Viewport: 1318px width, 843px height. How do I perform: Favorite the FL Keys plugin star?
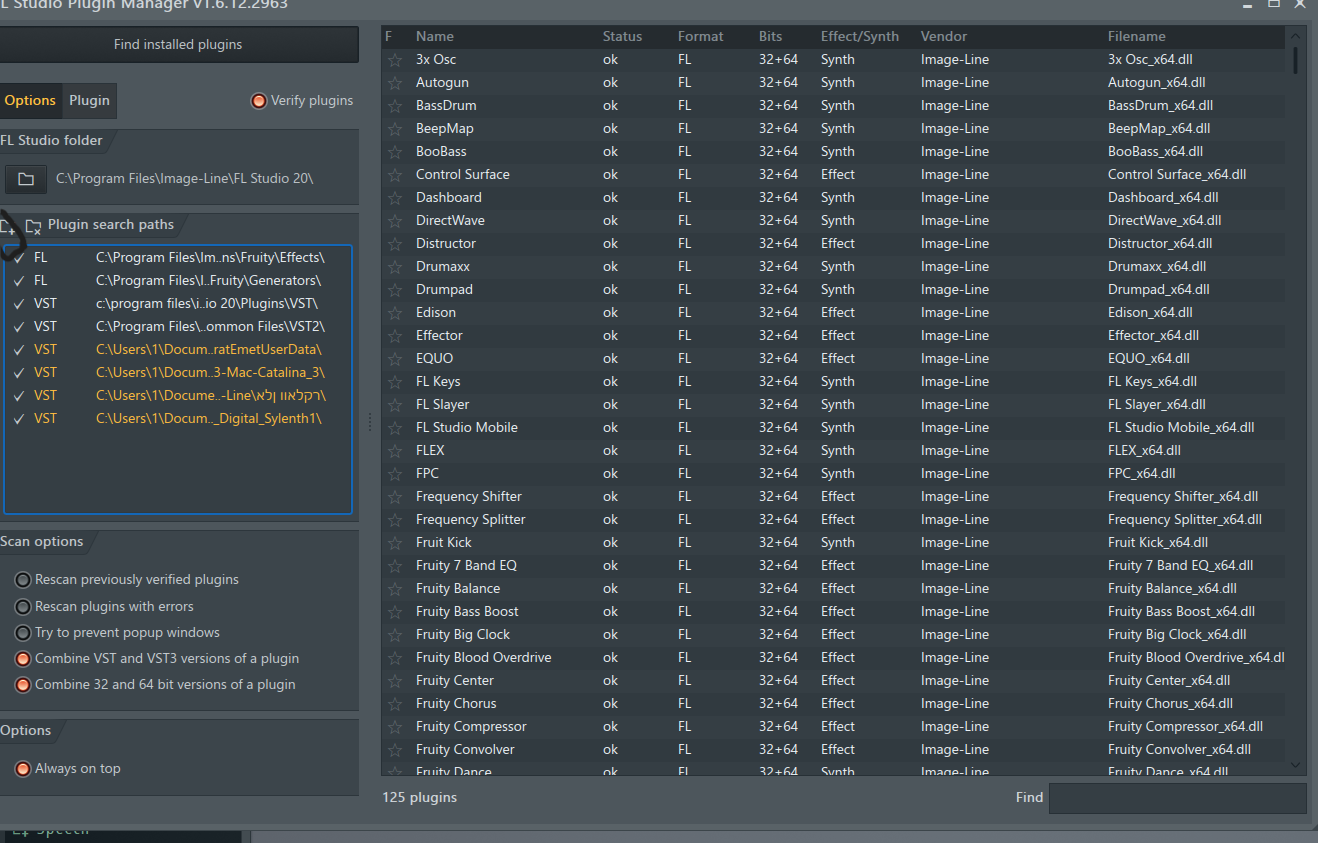click(395, 382)
